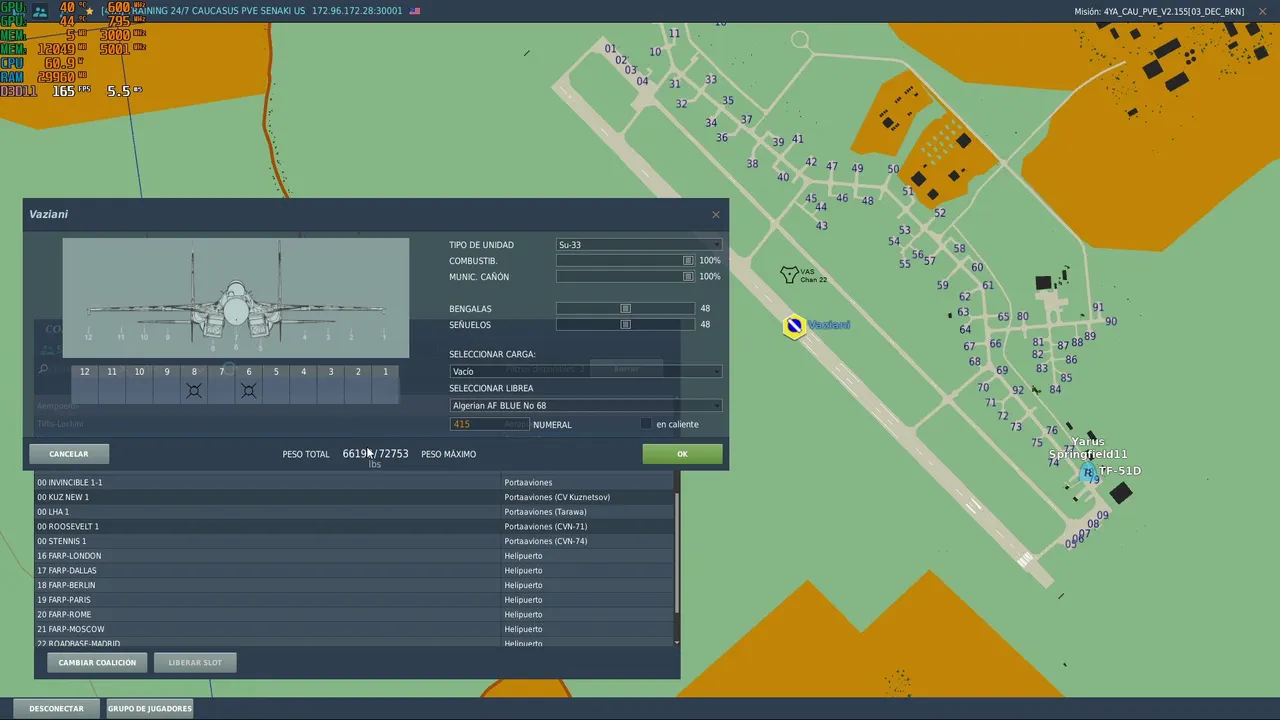
Task: Click the slot list vertical scrollbar
Action: pyautogui.click(x=677, y=555)
